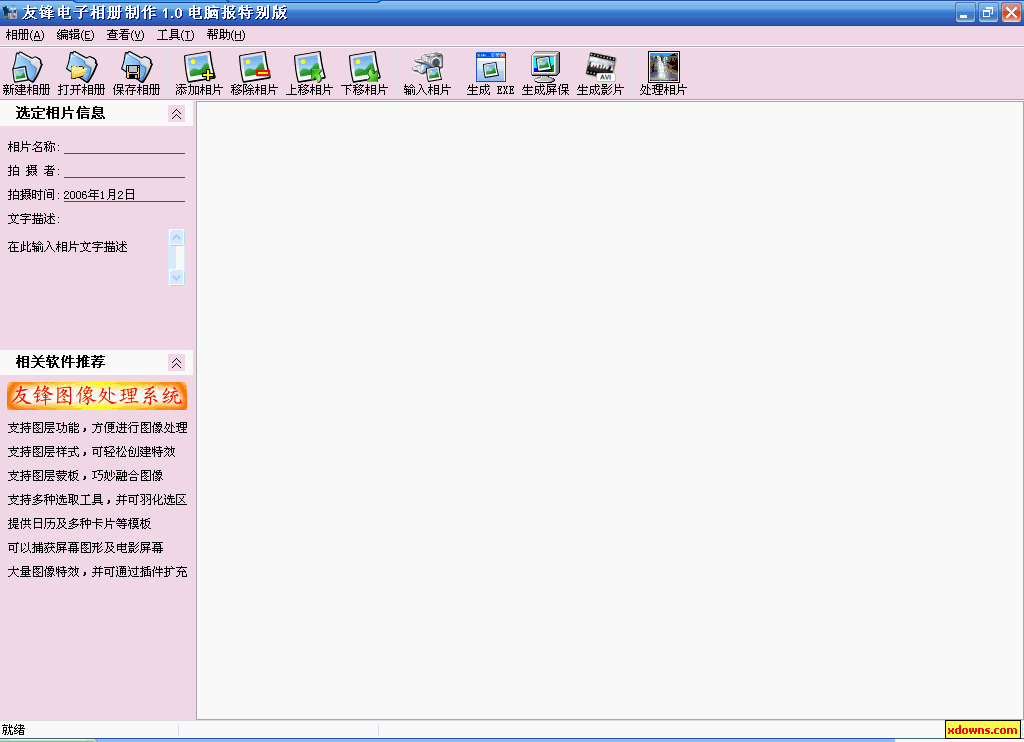Minimize the application window
1024x742 pixels.
point(965,12)
